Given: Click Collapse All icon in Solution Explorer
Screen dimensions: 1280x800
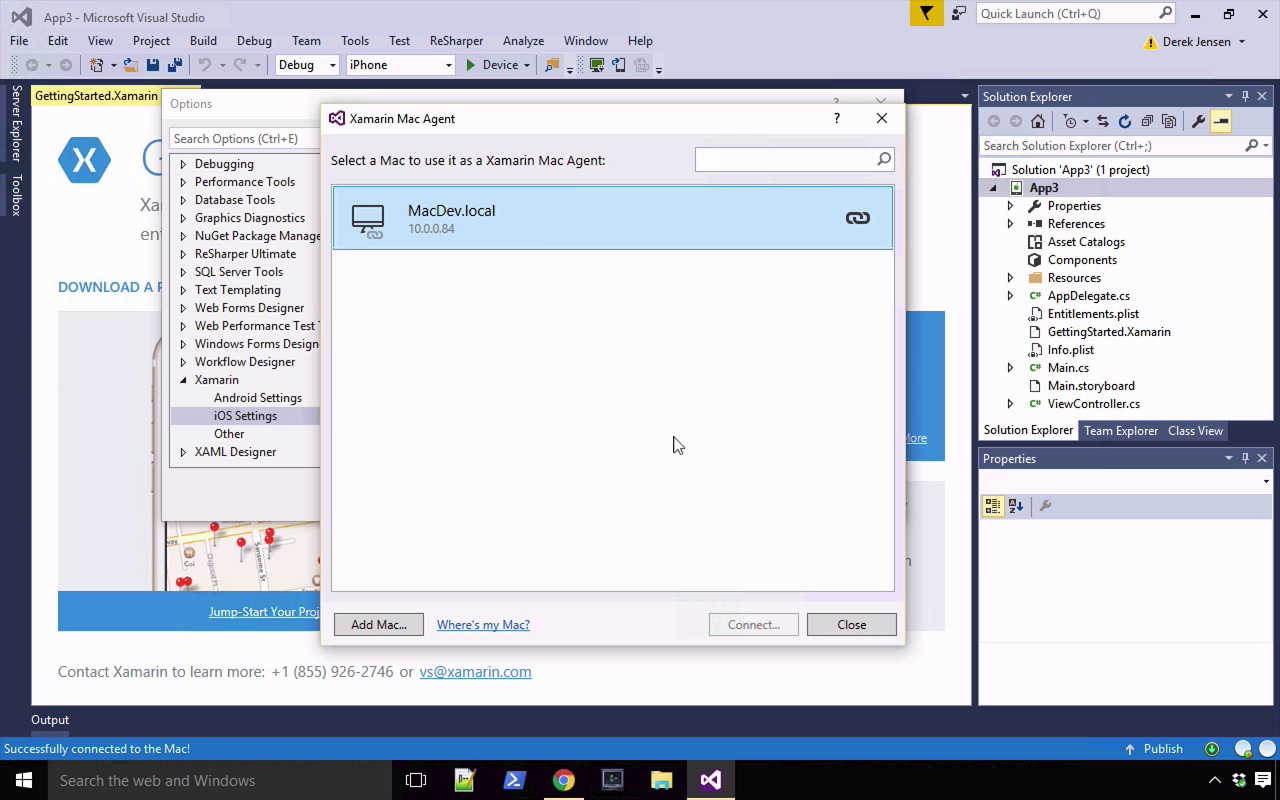Looking at the screenshot, I should pyautogui.click(x=1147, y=121).
